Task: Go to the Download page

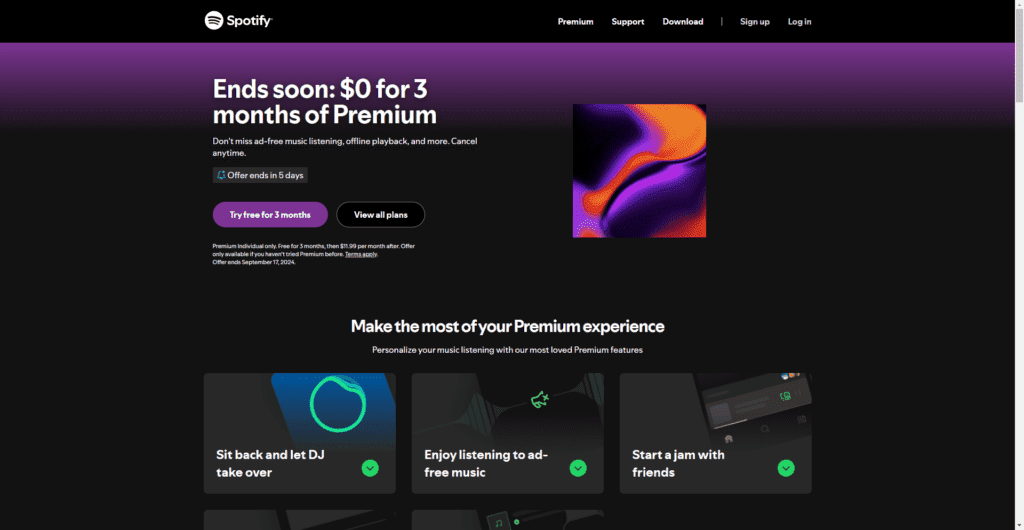Action: pos(682,22)
